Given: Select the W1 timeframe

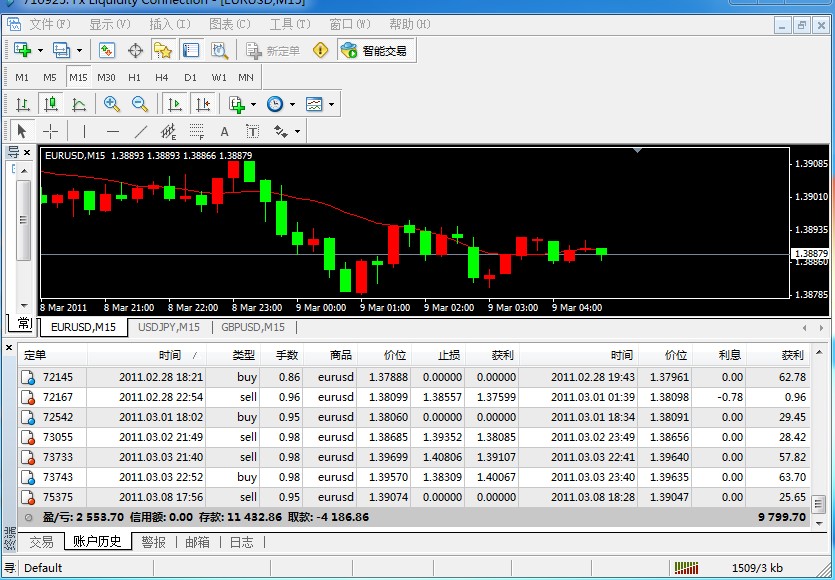Looking at the screenshot, I should pyautogui.click(x=218, y=77).
